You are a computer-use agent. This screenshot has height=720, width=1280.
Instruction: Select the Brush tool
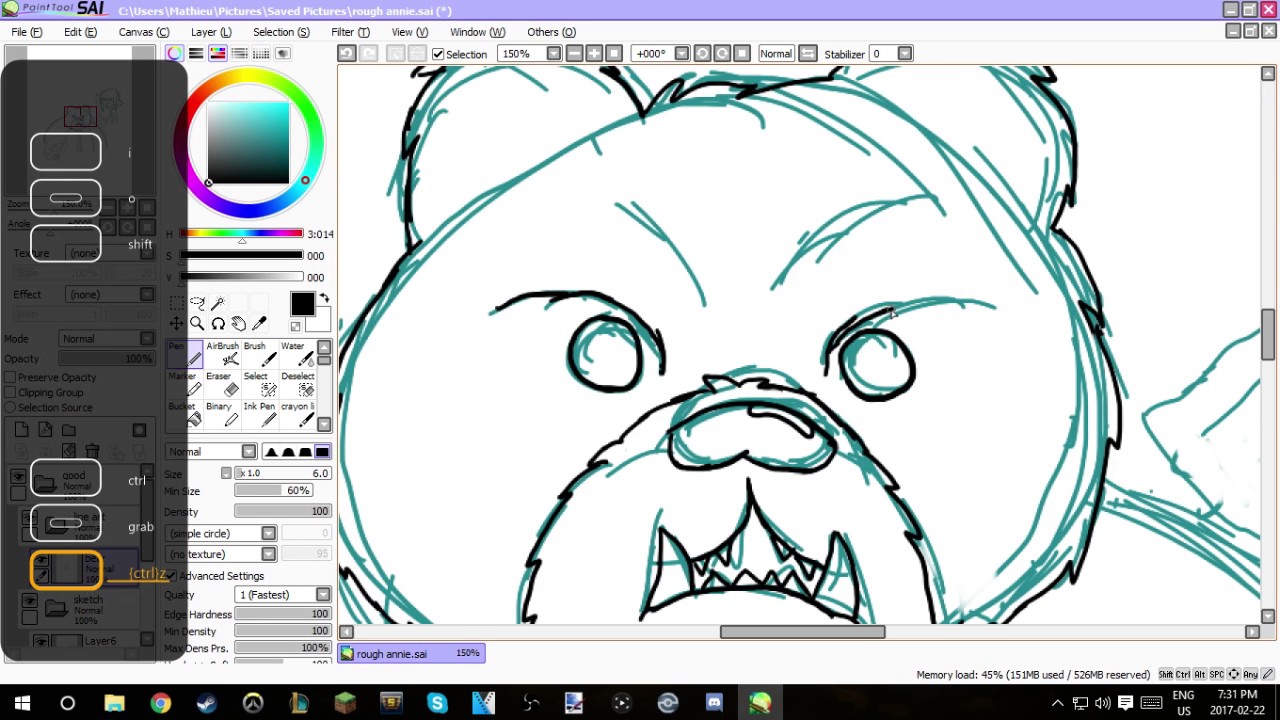tap(260, 354)
